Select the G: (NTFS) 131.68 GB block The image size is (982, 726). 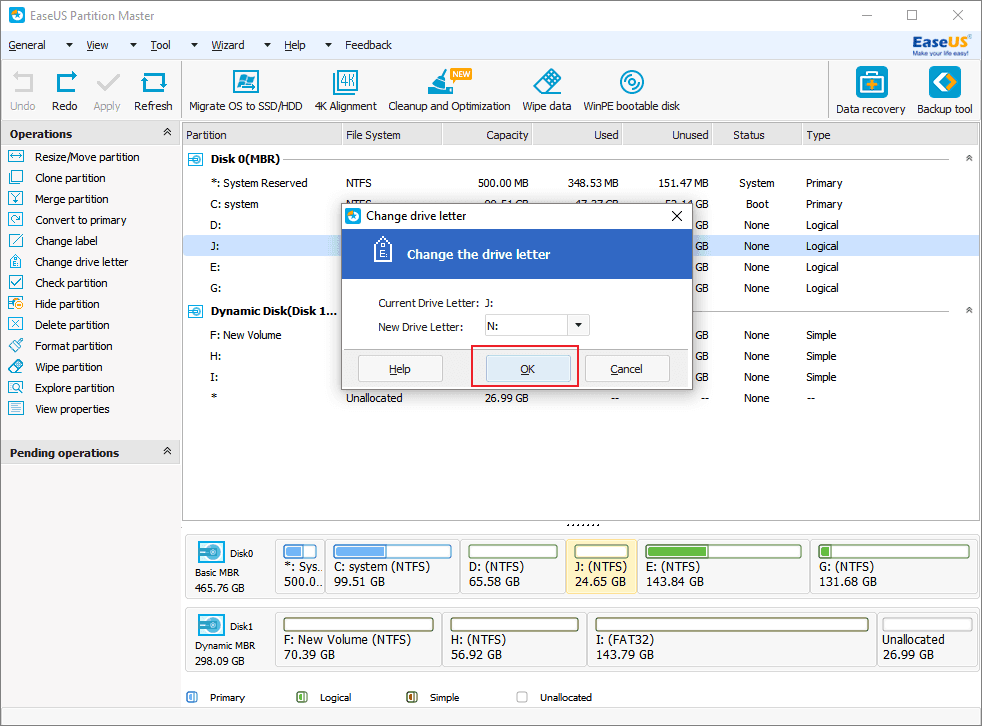pyautogui.click(x=894, y=567)
